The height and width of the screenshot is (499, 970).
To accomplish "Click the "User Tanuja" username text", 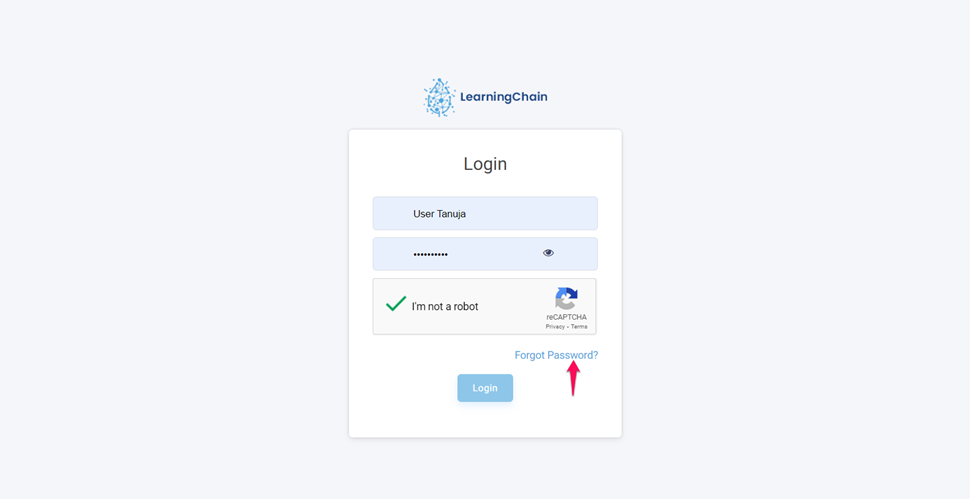I will (x=439, y=214).
